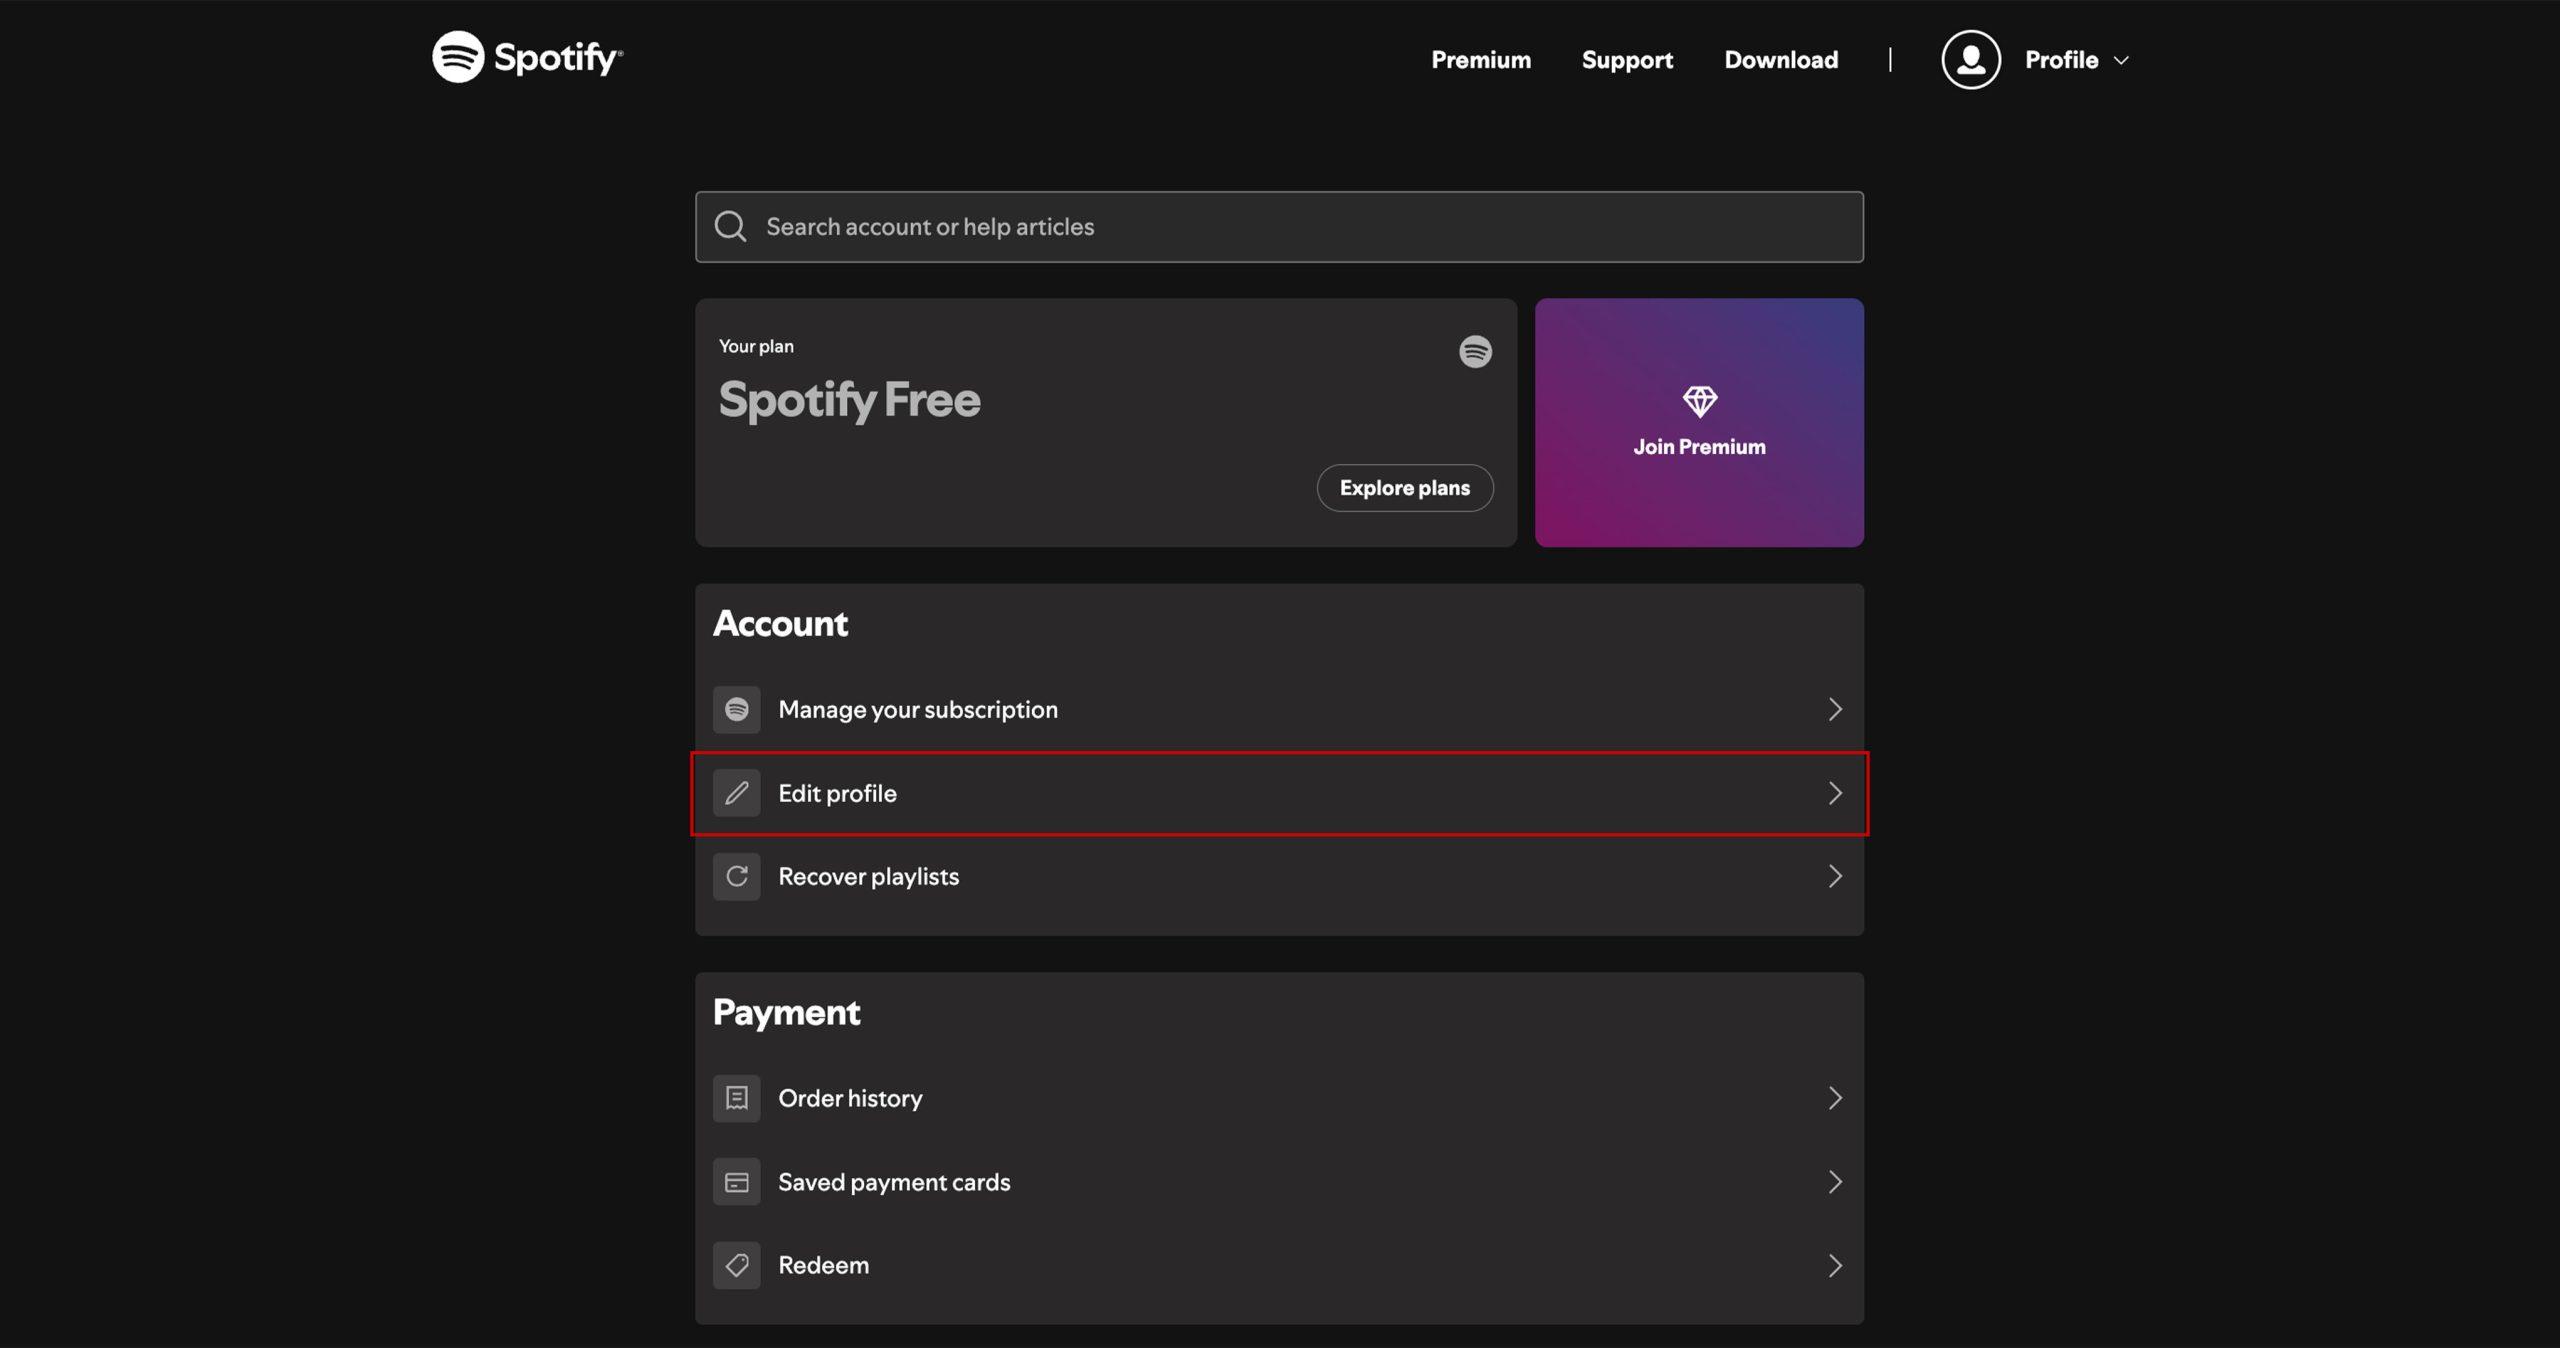
Task: Click the Spotify icon beside Manage your subscription
Action: tap(737, 709)
